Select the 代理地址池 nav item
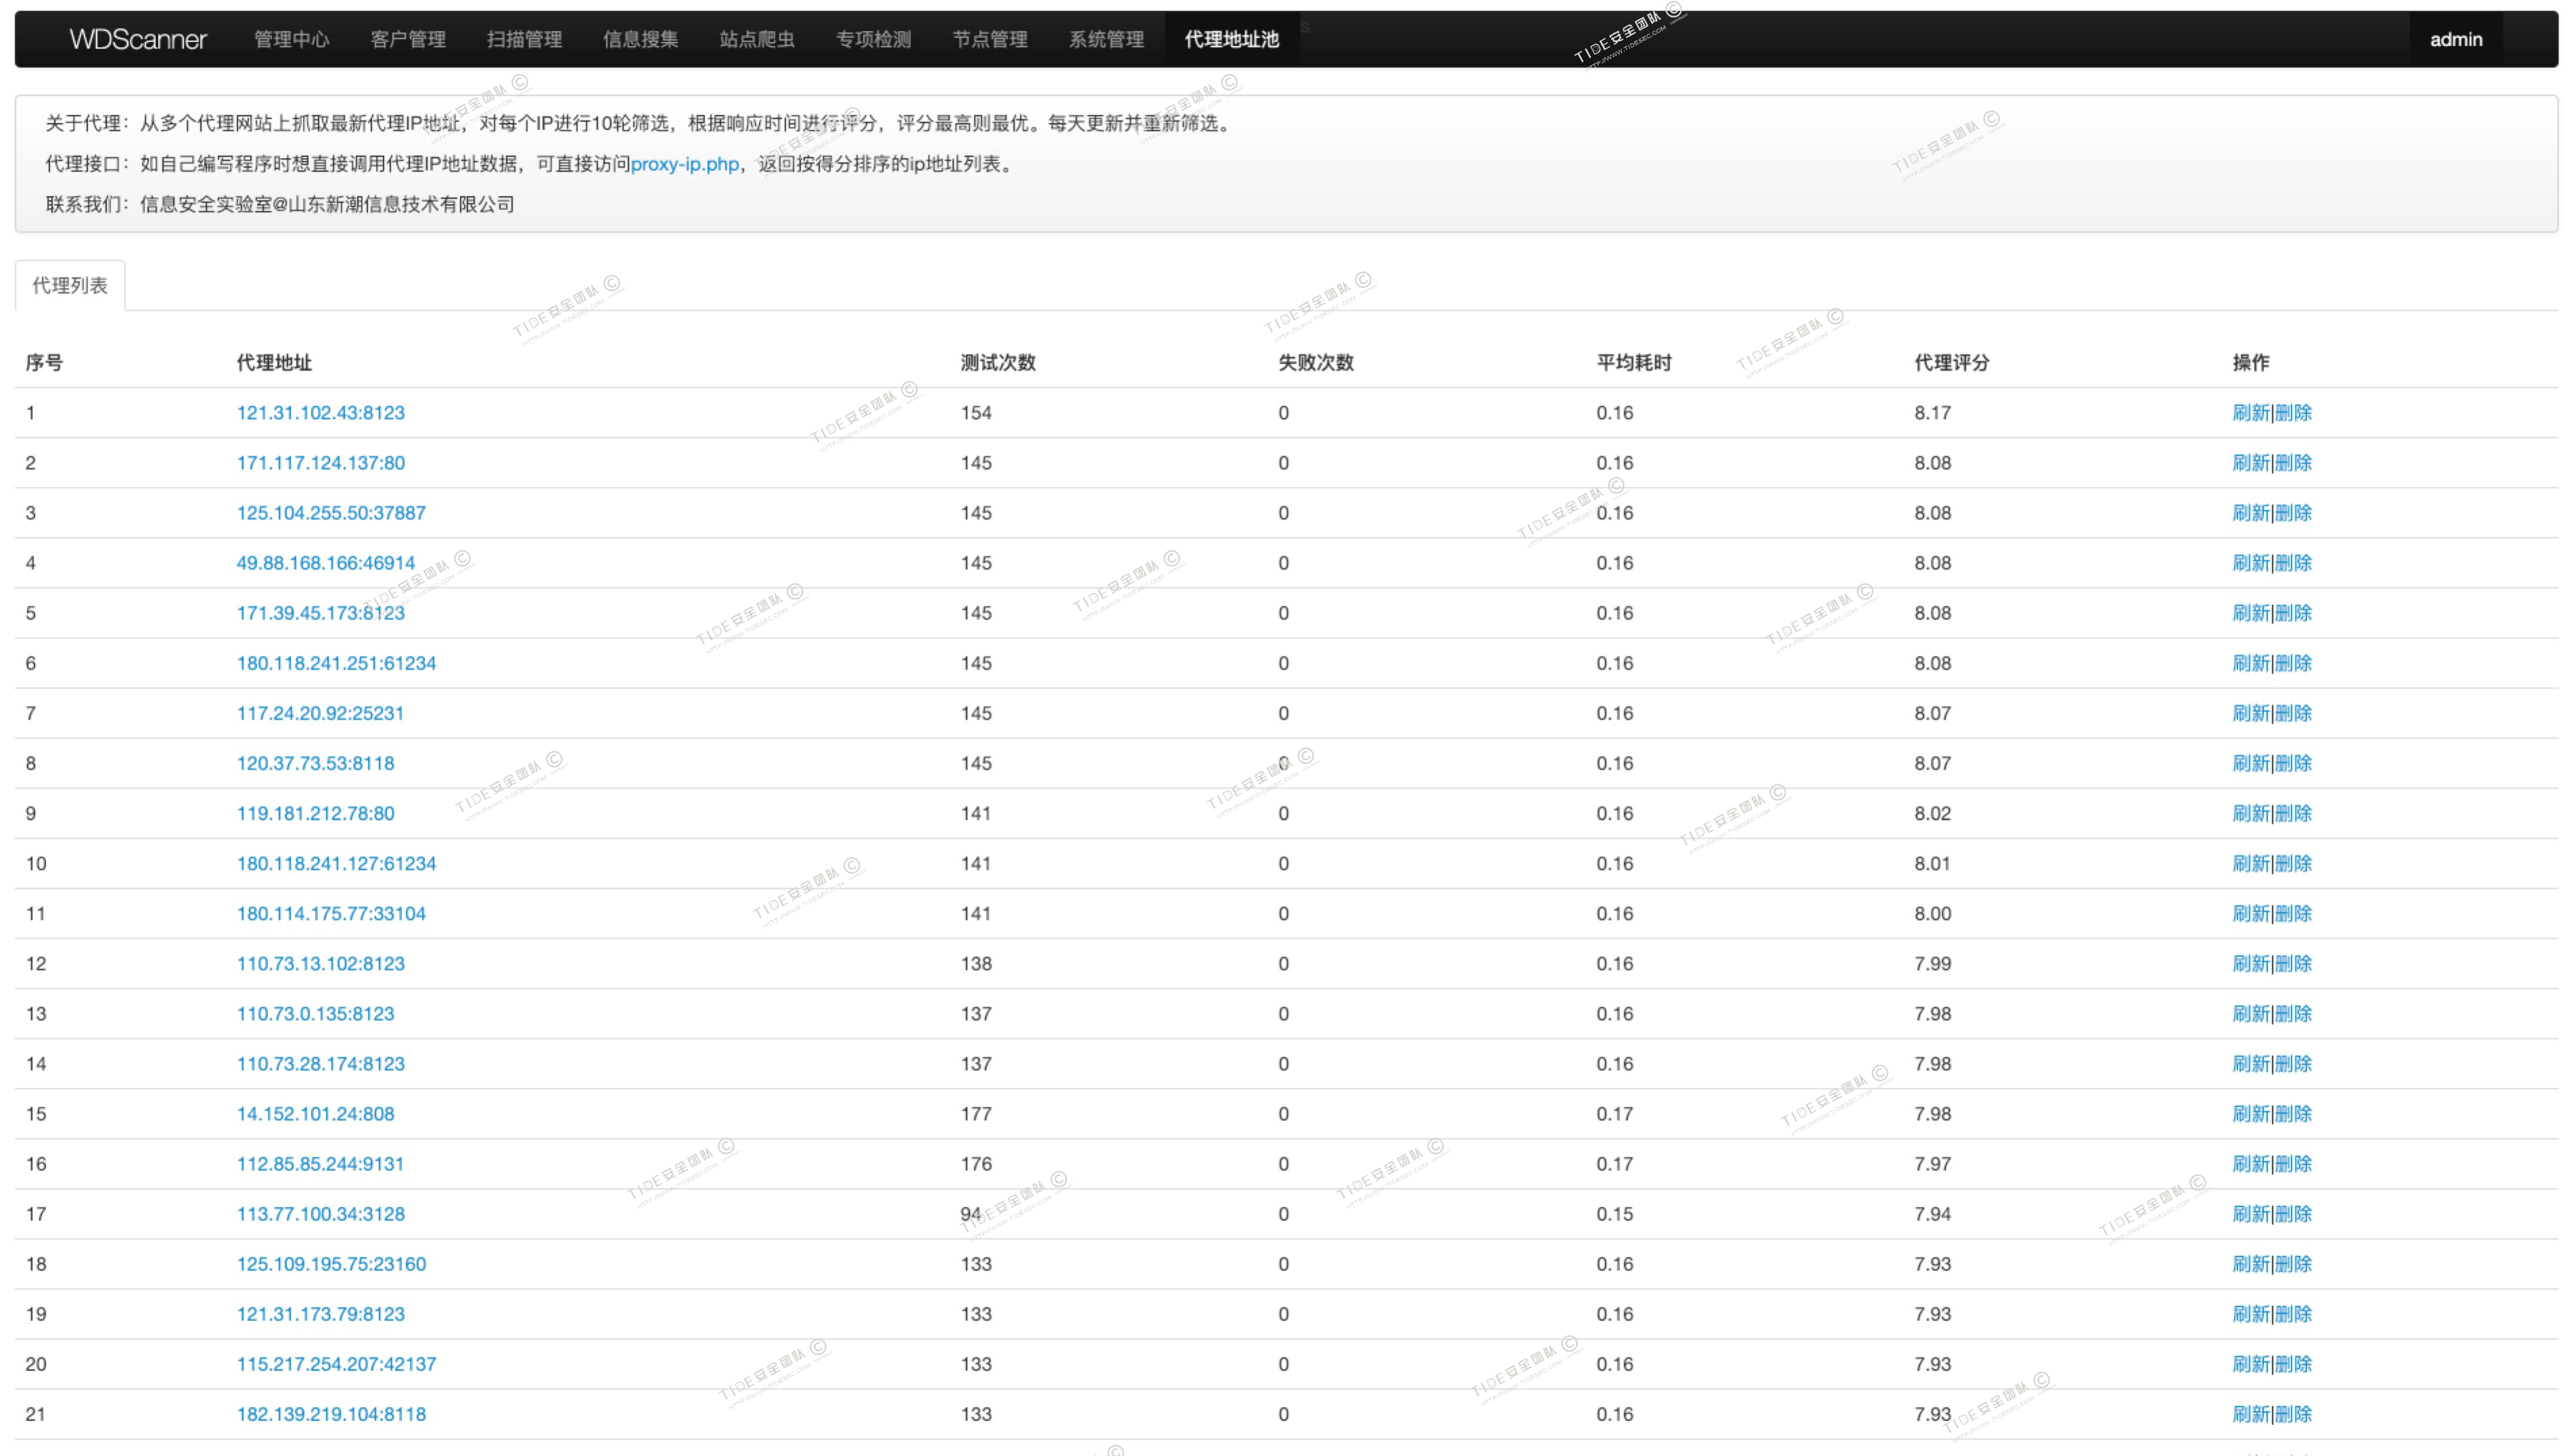Viewport: 2575px width, 1456px height. 1231,39
